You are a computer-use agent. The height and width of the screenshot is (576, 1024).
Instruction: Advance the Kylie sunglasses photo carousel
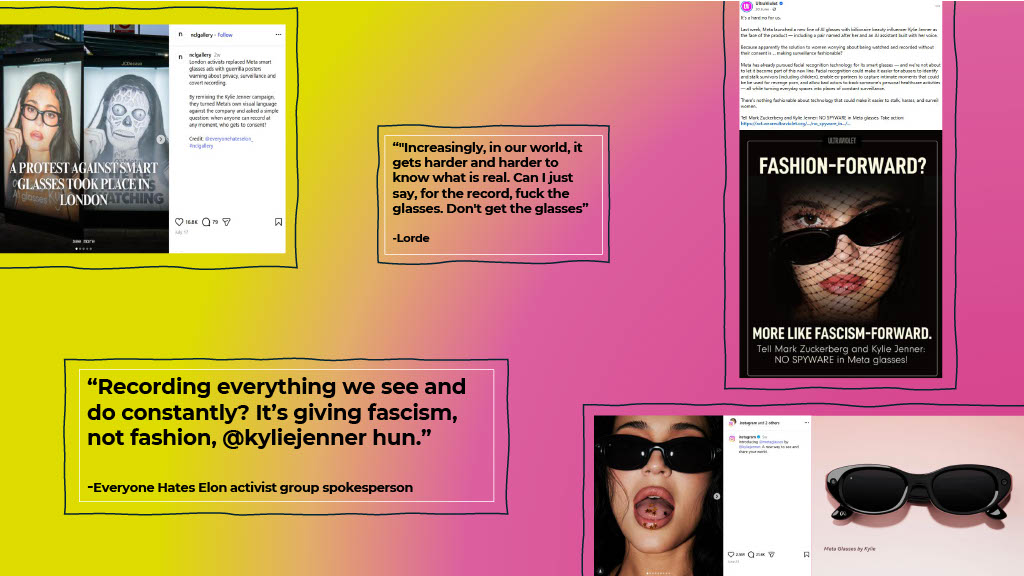716,496
